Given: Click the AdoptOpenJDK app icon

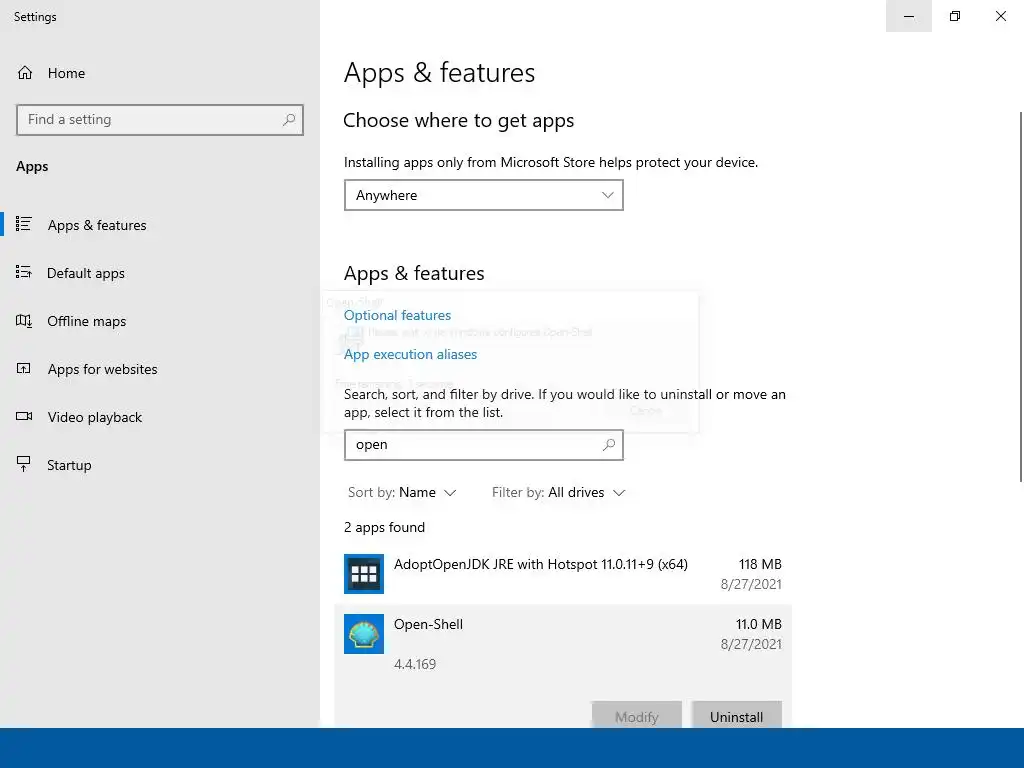Looking at the screenshot, I should (x=364, y=574).
